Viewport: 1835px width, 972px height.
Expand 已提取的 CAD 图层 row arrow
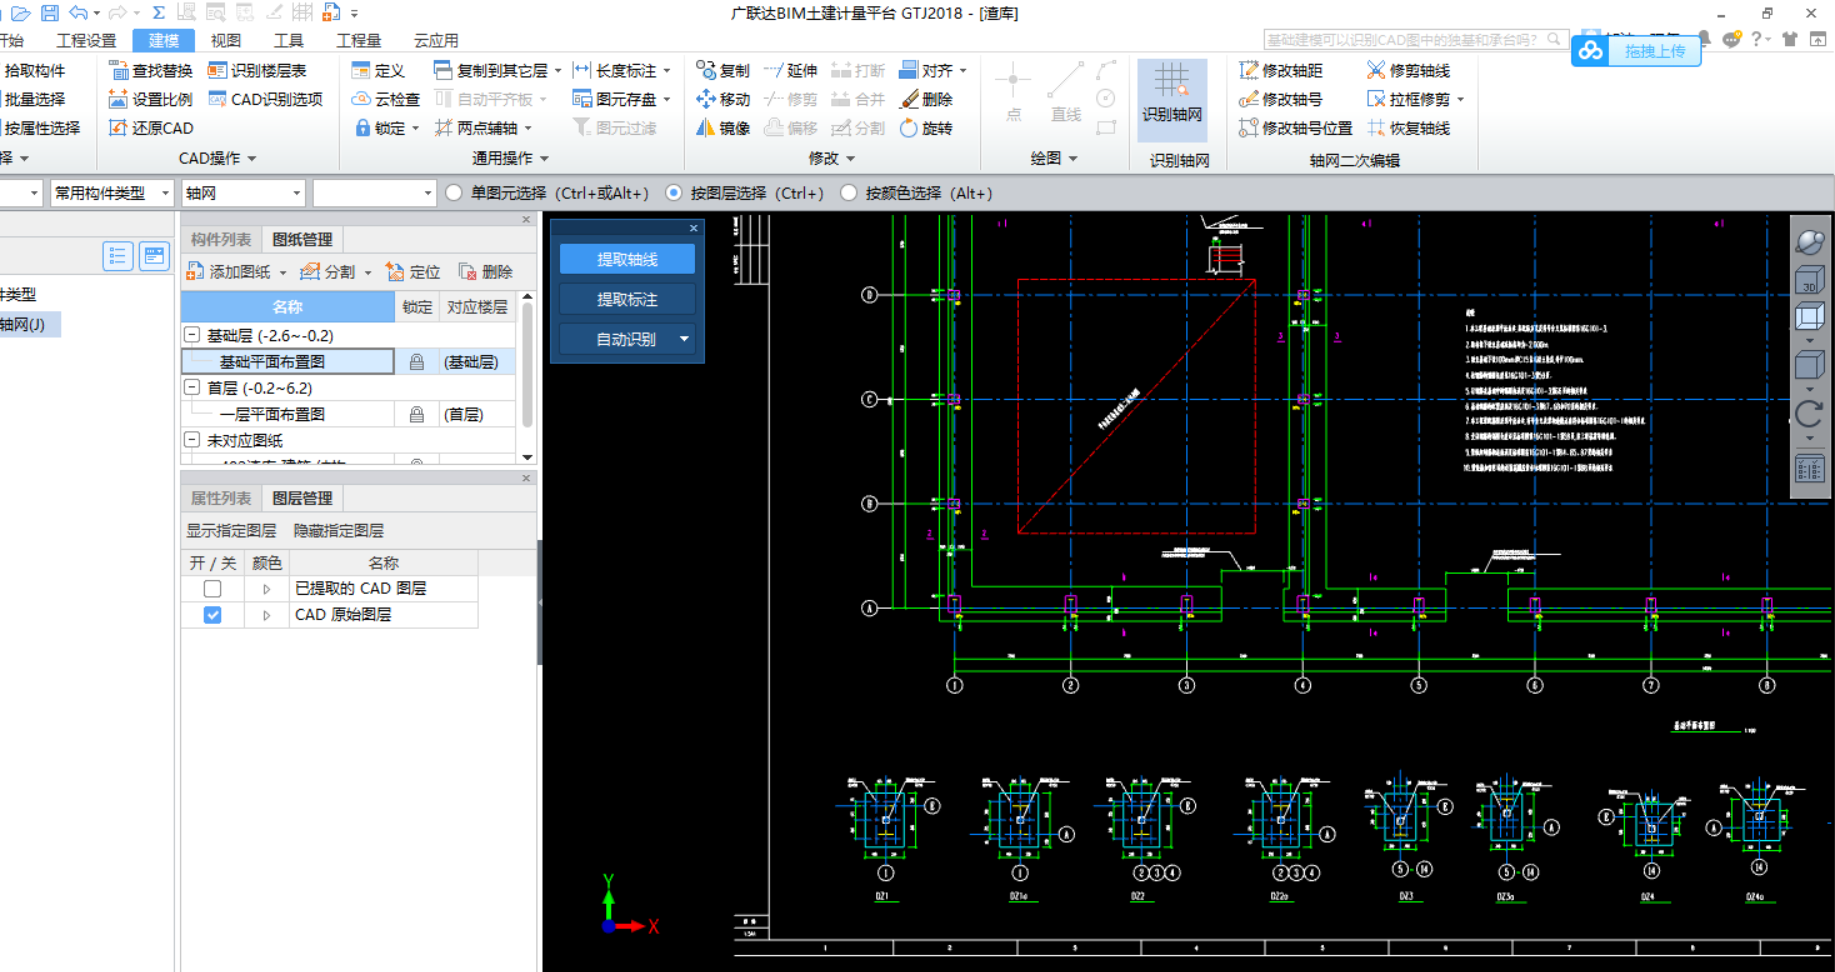[x=267, y=589]
